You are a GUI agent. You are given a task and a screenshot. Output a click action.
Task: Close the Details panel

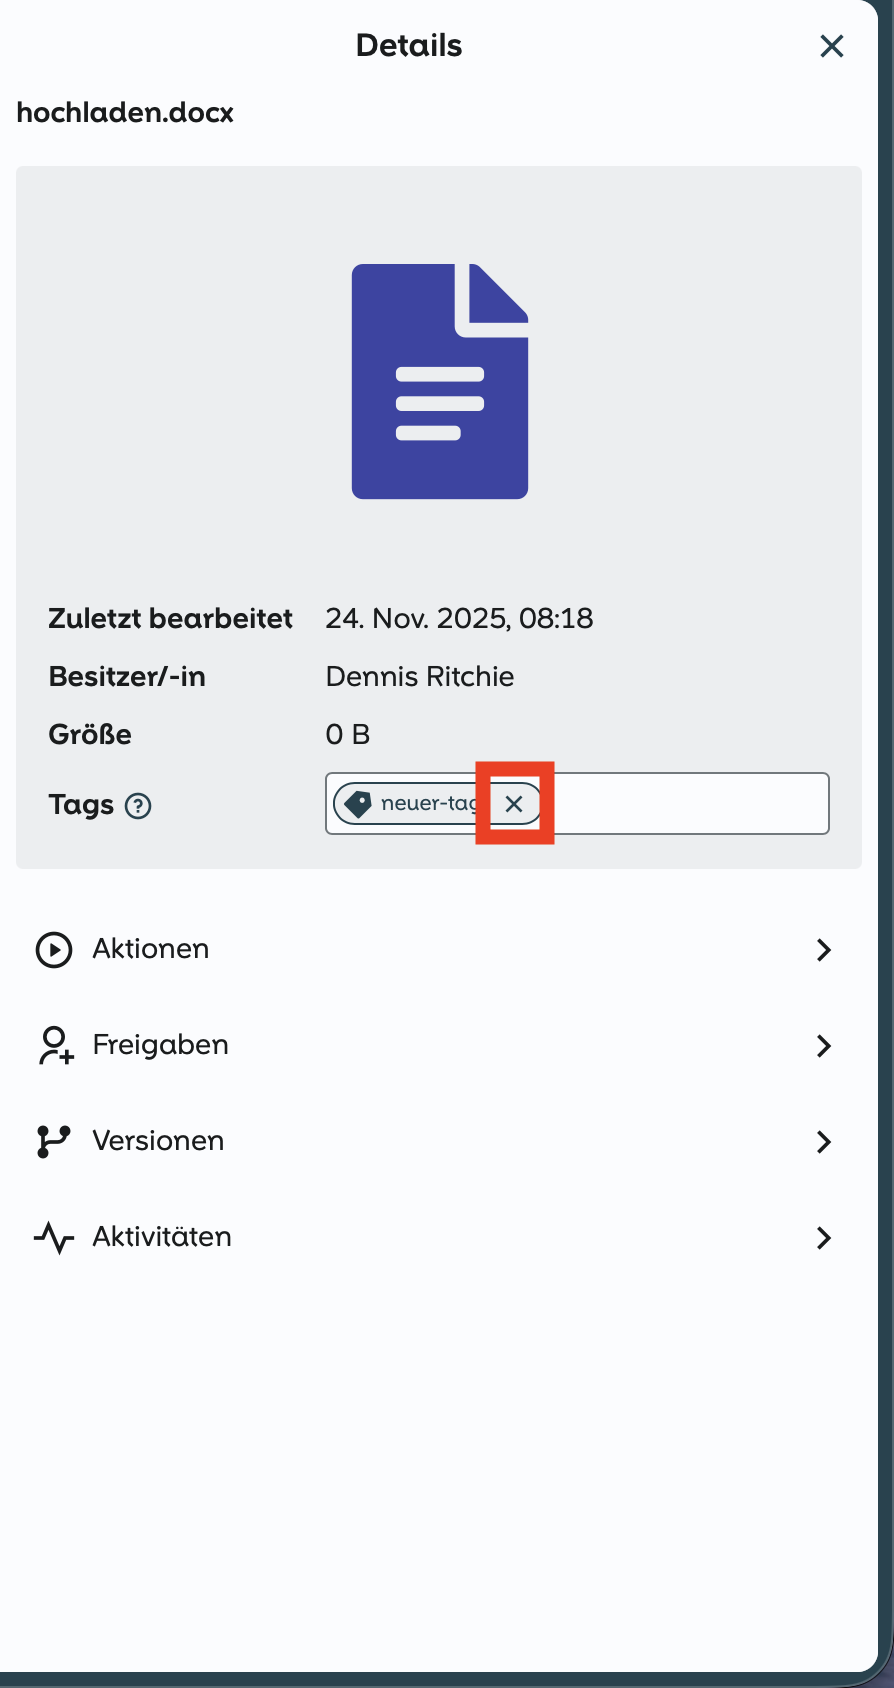(831, 46)
